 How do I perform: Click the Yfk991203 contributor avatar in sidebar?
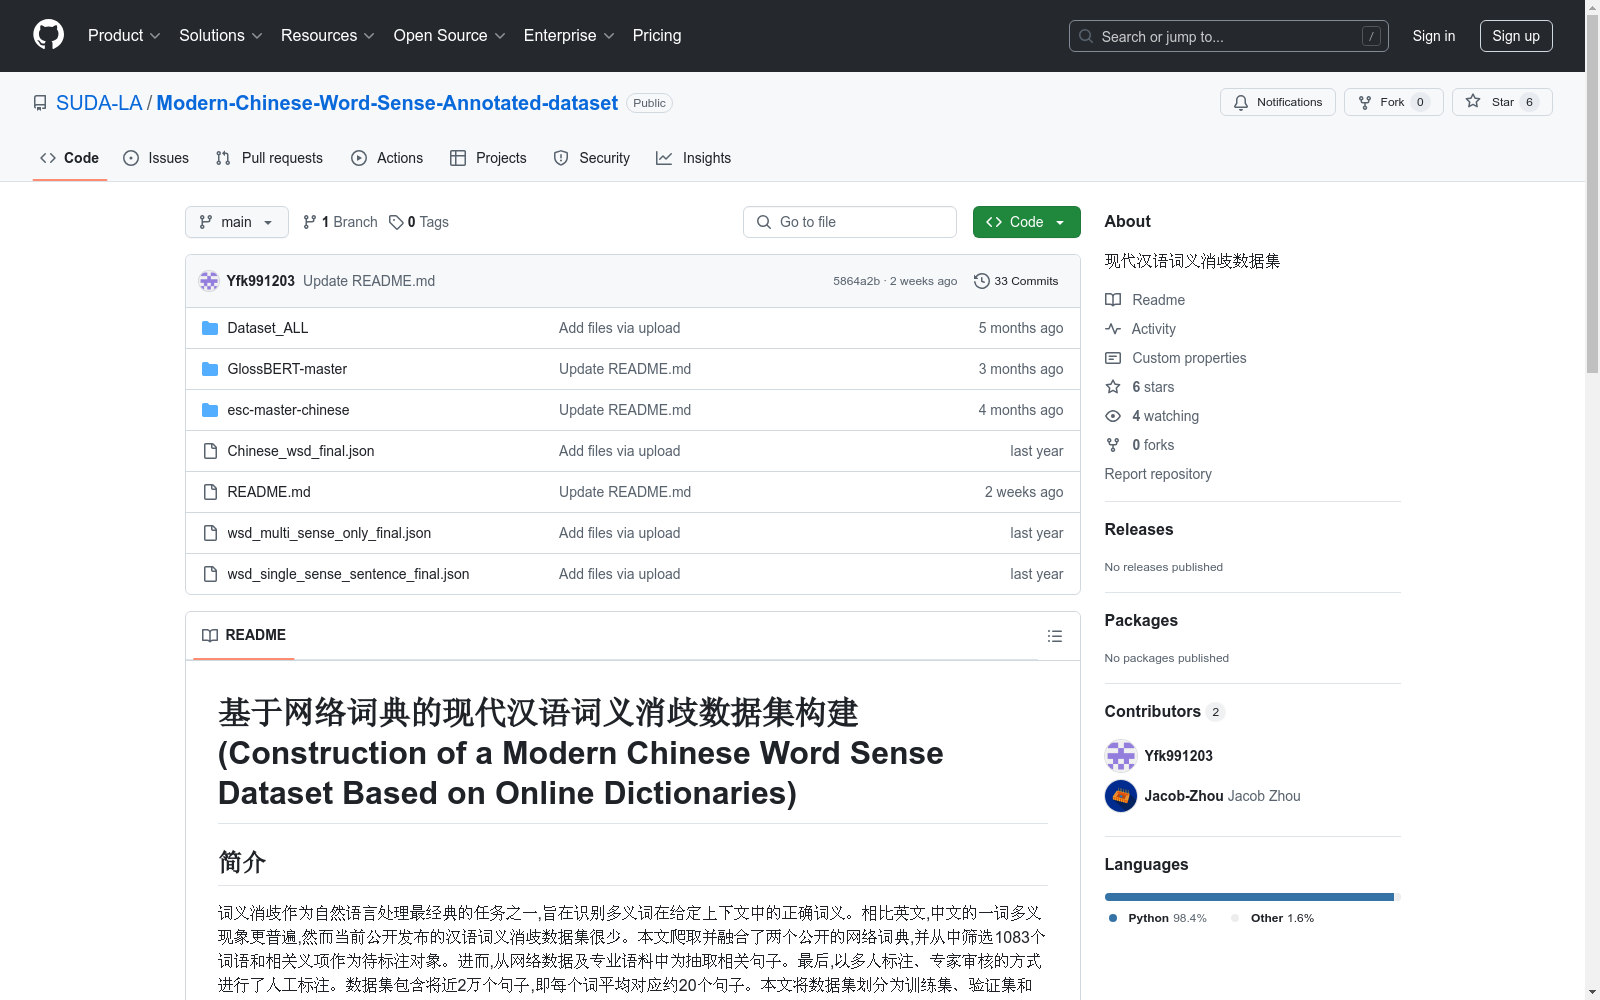click(1121, 756)
